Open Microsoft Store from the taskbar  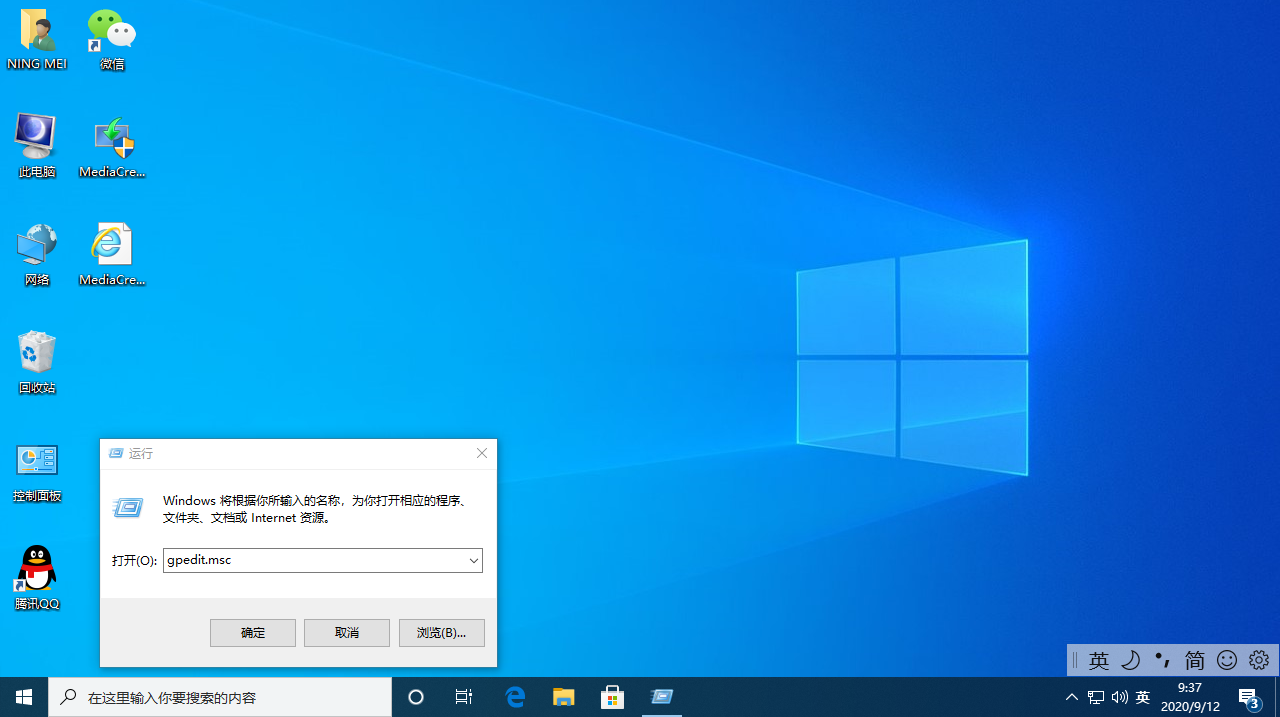coord(611,696)
